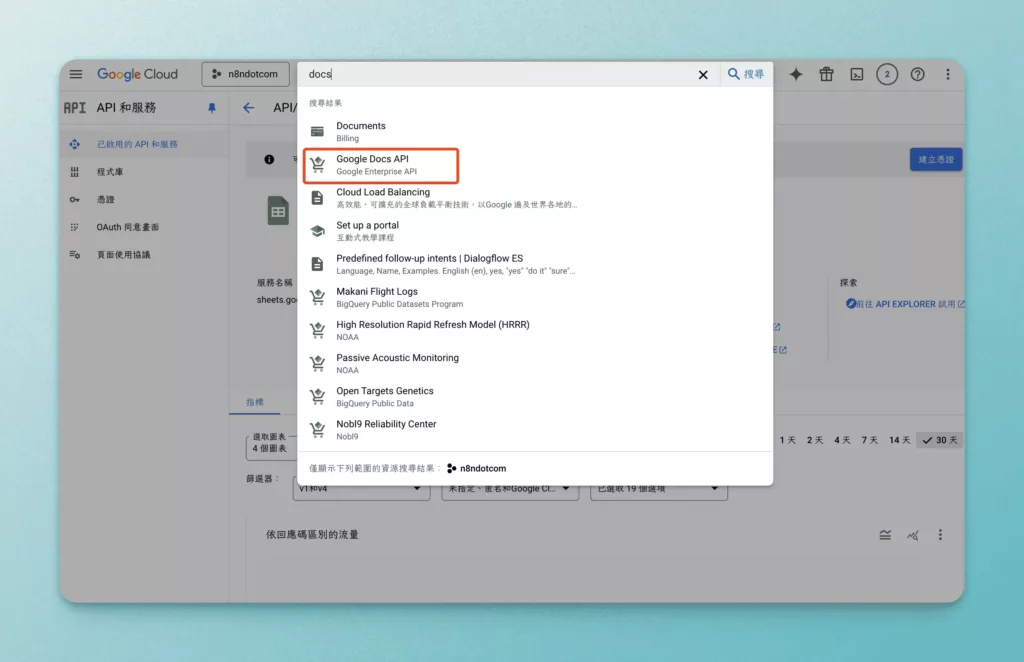Click the back arrow
This screenshot has height=662, width=1024.
point(249,108)
